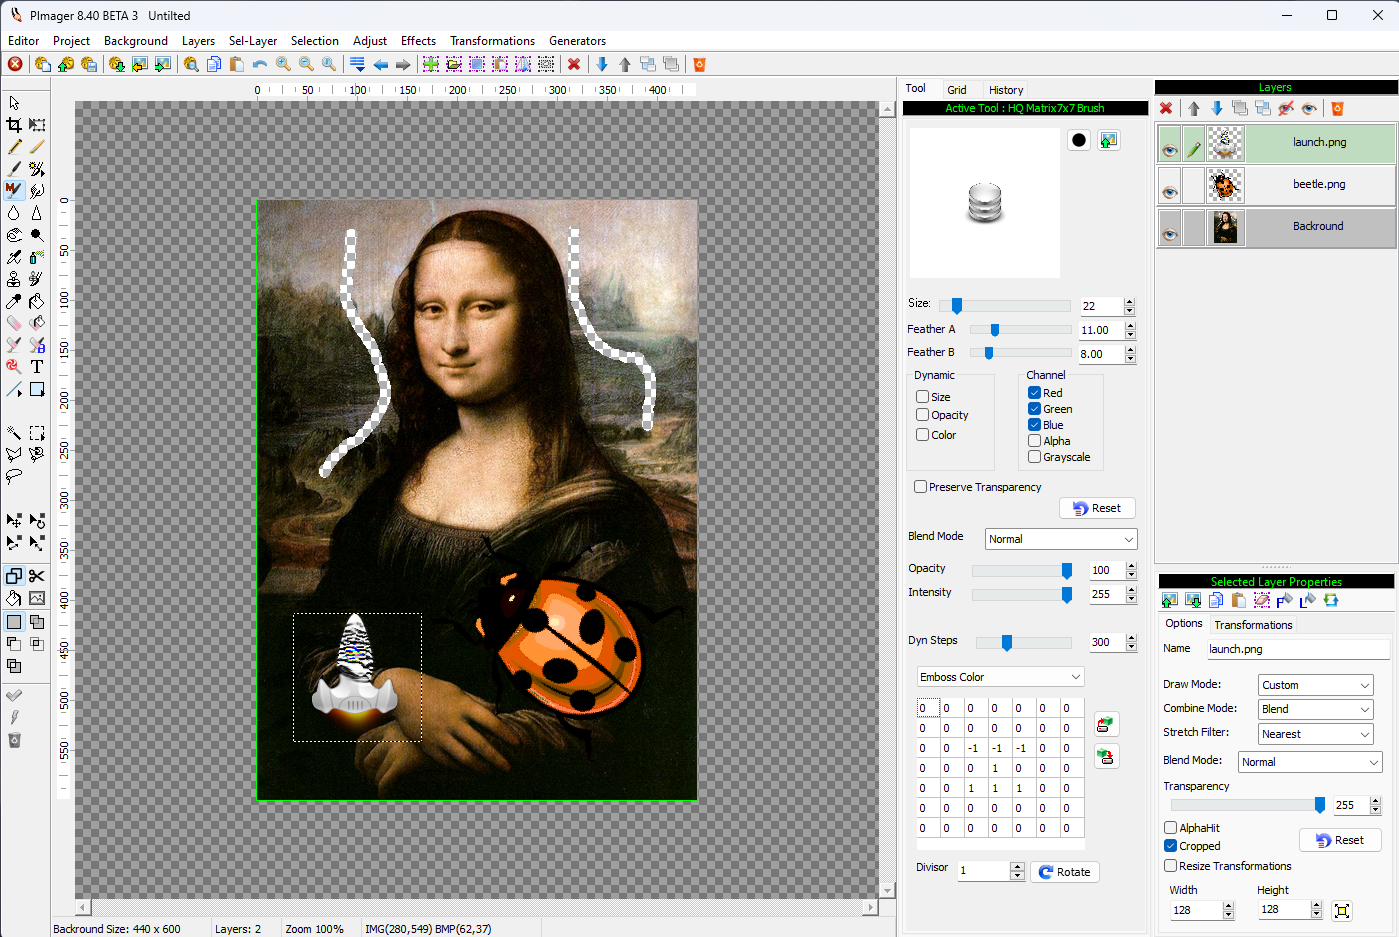This screenshot has width=1399, height=937.
Task: Select the clone stamp tool
Action: tap(14, 279)
